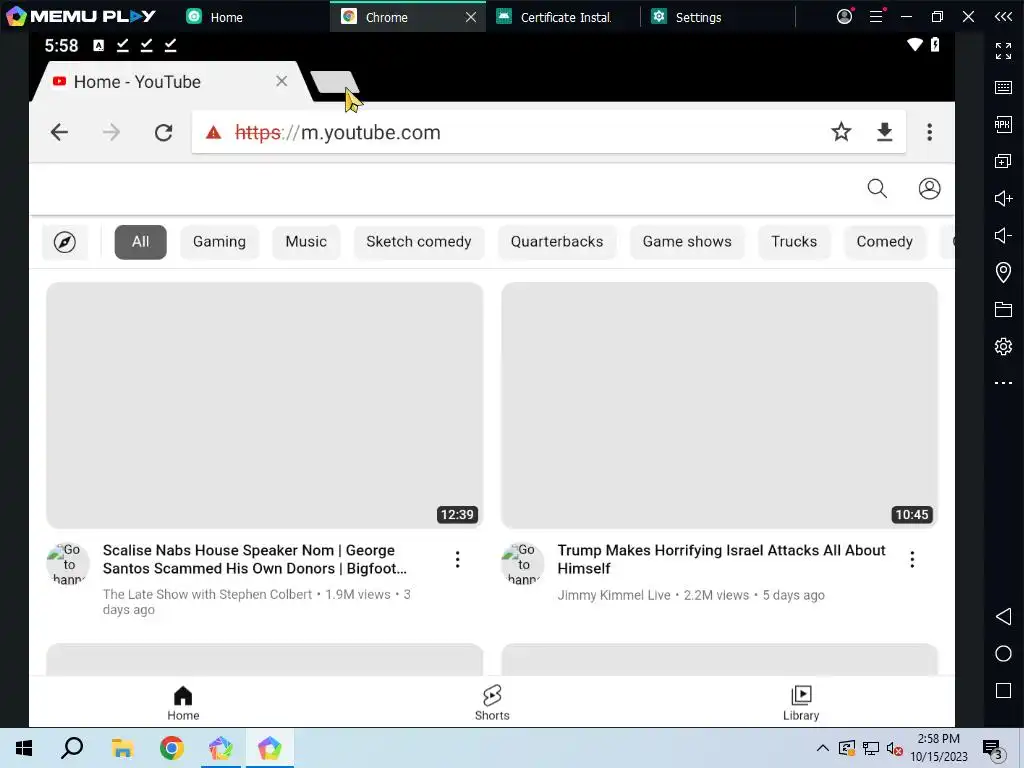The height and width of the screenshot is (768, 1024).
Task: Select the Music filter chip
Action: tap(306, 242)
